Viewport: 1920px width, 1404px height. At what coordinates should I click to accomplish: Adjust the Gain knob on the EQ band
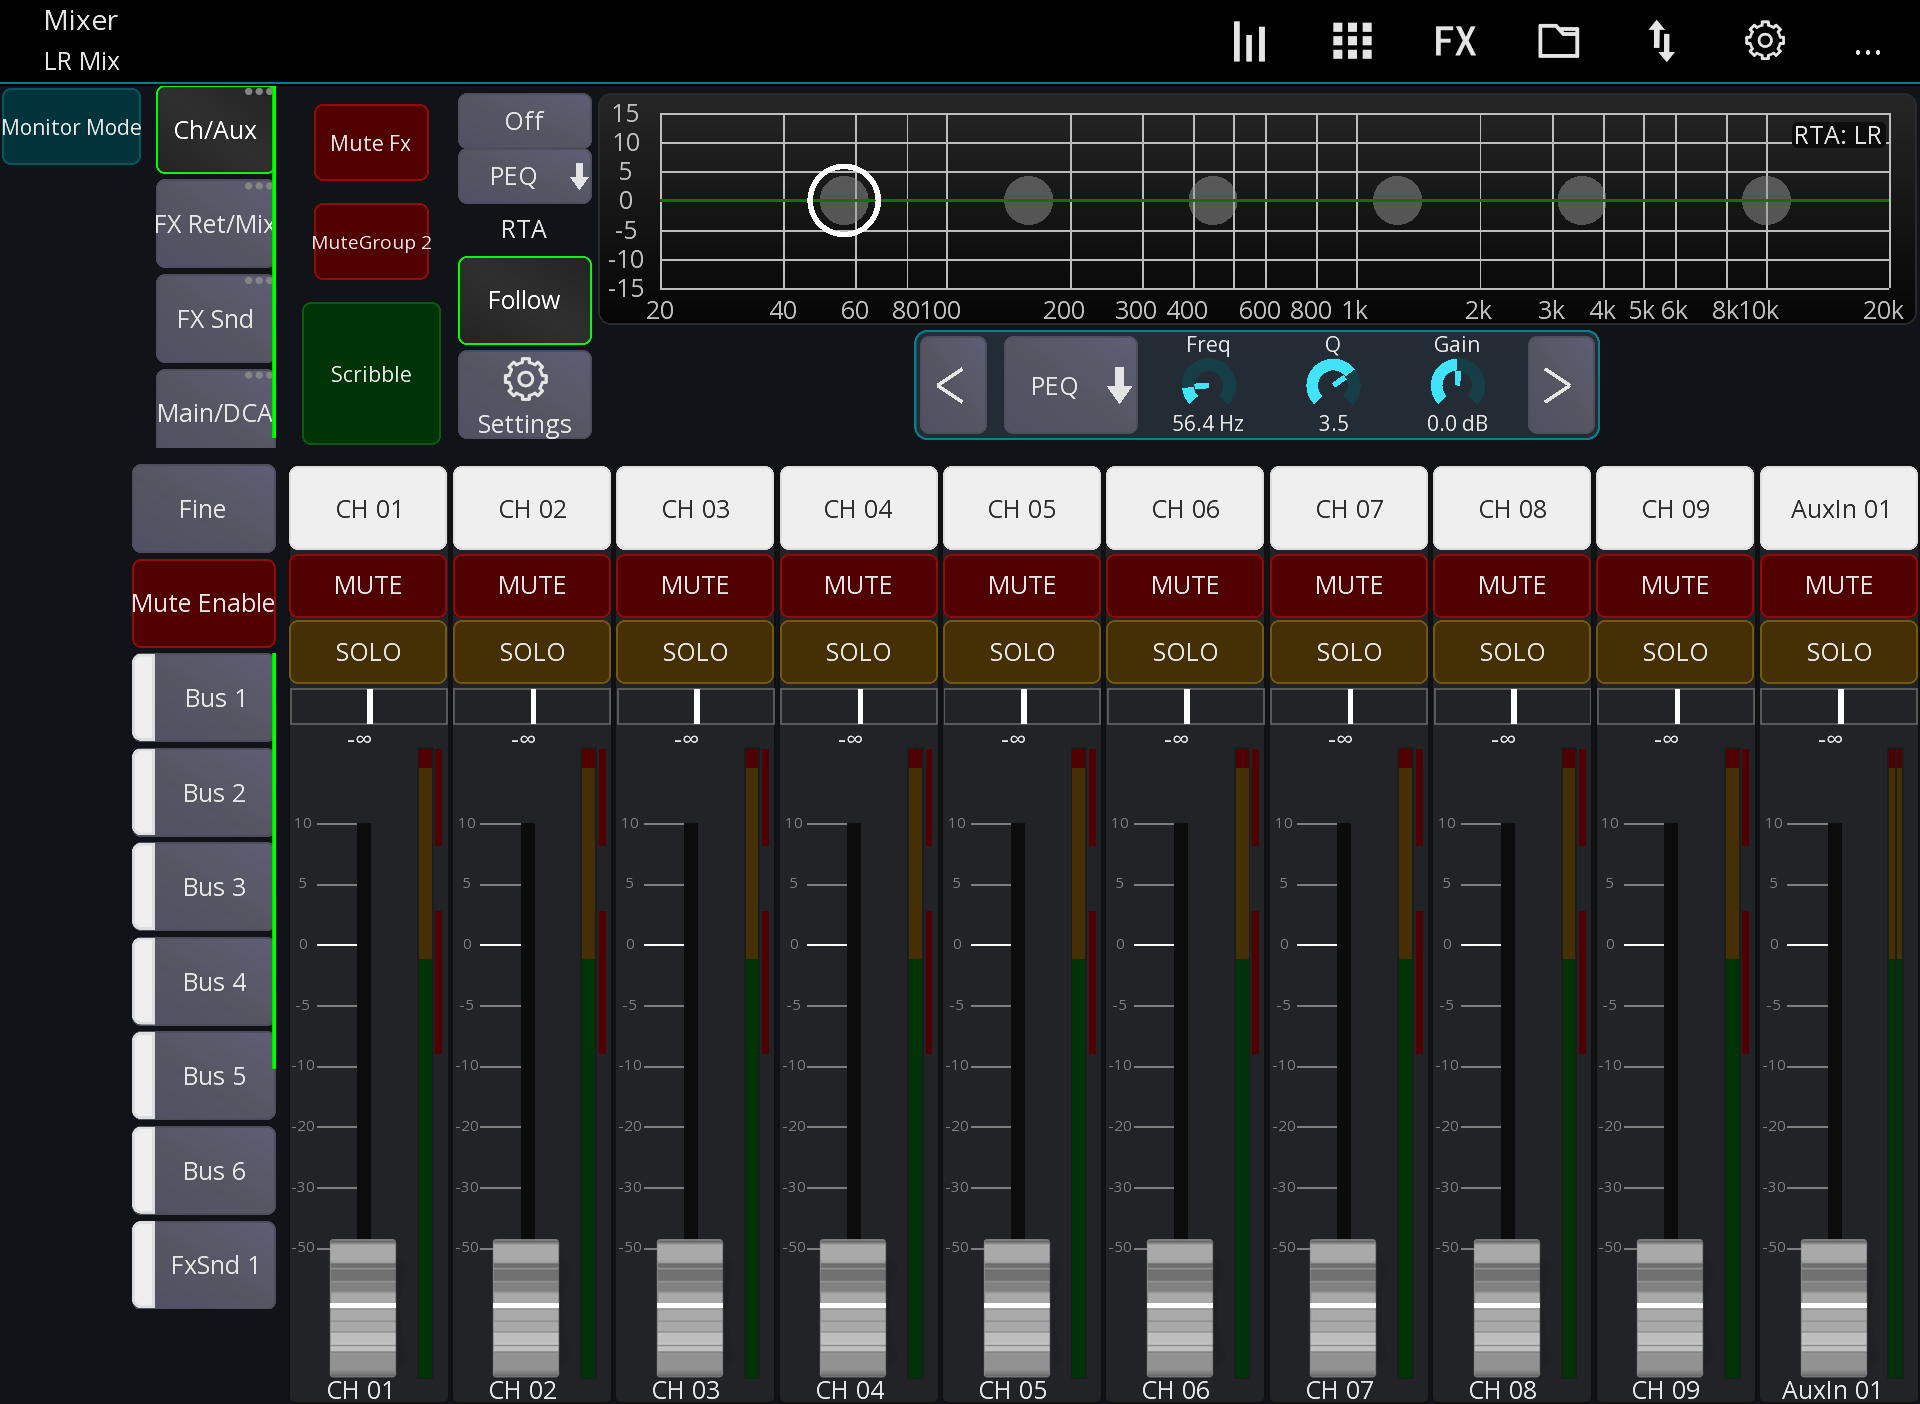1455,385
